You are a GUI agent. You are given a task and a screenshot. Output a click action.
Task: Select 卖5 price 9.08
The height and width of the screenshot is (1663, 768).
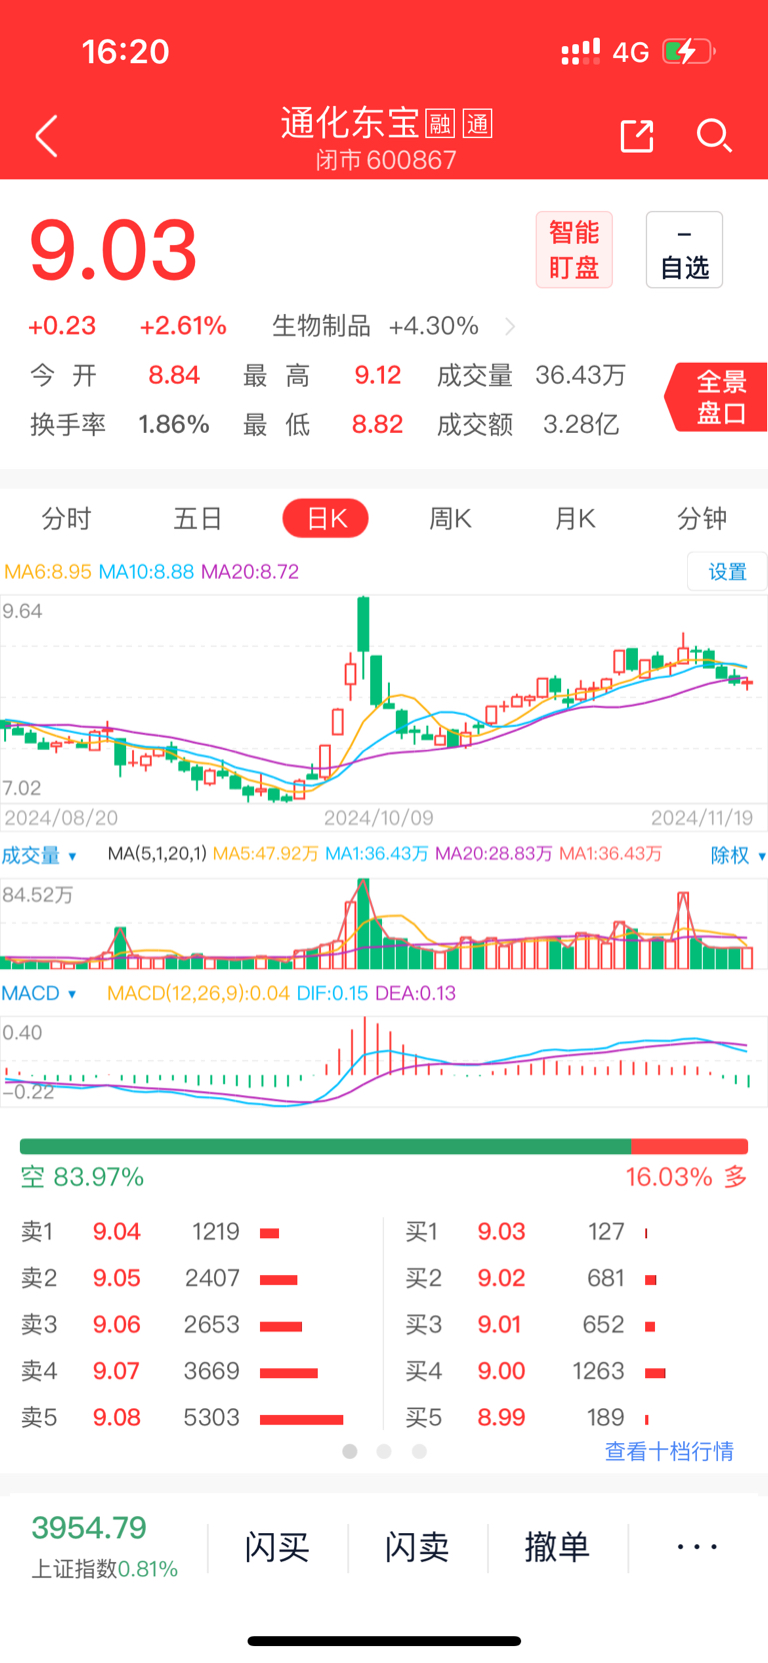(117, 1418)
